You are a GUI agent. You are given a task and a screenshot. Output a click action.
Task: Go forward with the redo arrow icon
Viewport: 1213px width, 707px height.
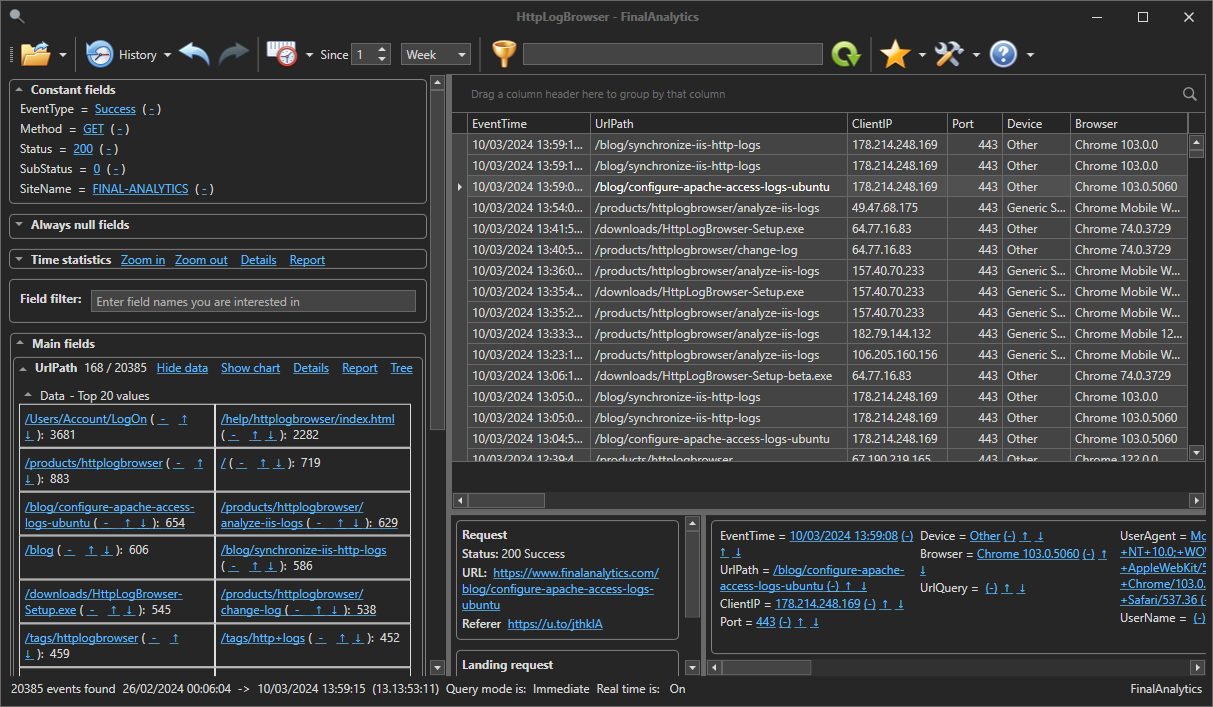[233, 54]
